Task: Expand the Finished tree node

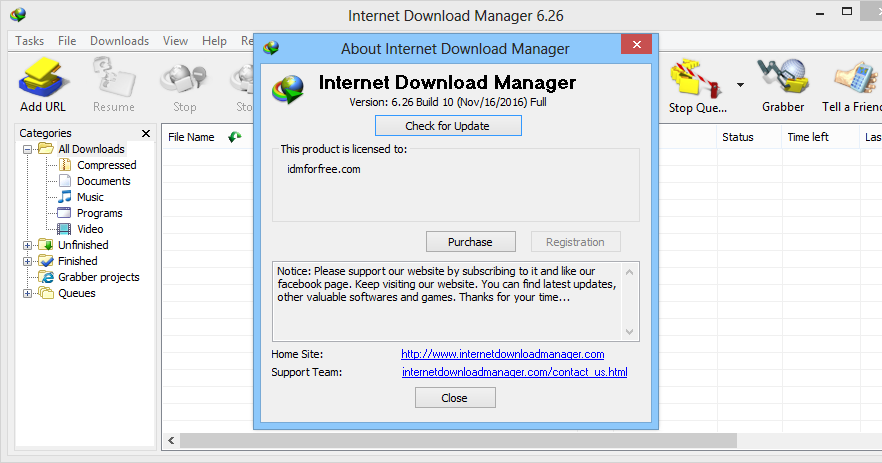Action: 27,262
